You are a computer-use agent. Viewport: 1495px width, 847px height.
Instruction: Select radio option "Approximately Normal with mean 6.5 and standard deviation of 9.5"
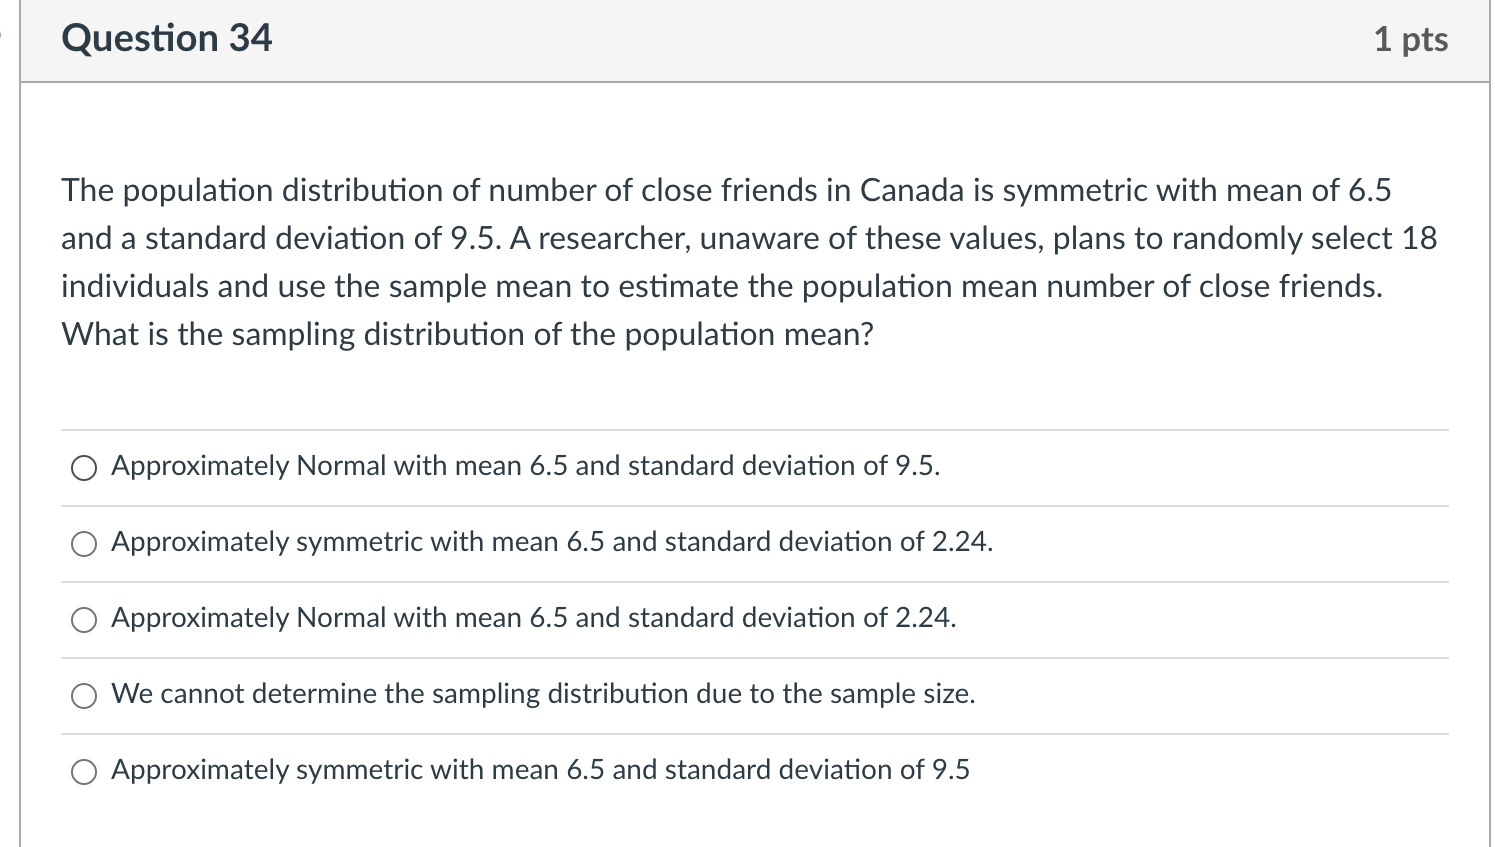[84, 466]
